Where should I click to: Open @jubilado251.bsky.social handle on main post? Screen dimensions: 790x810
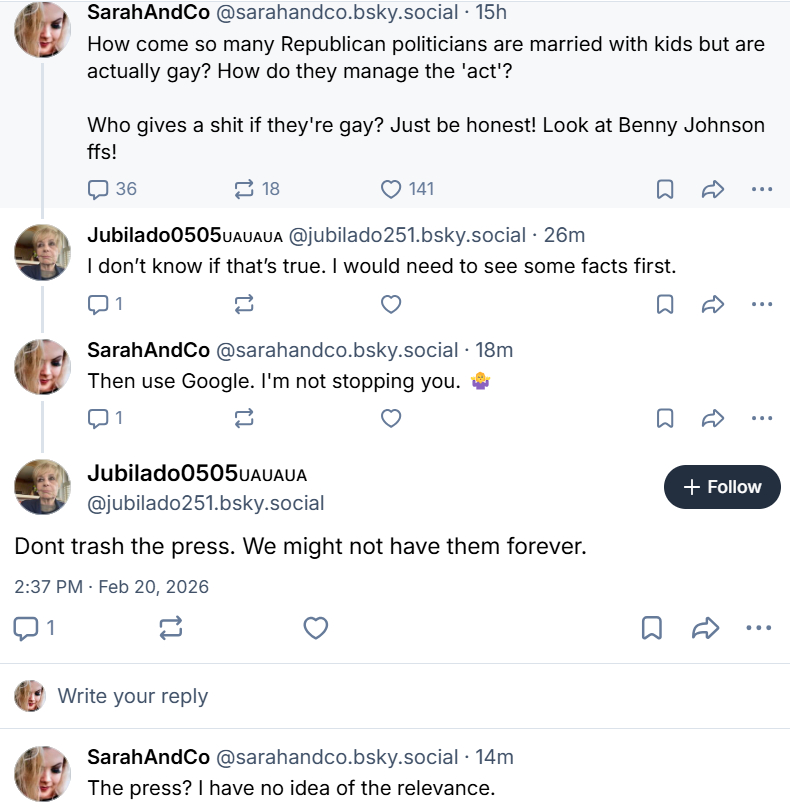click(x=206, y=503)
